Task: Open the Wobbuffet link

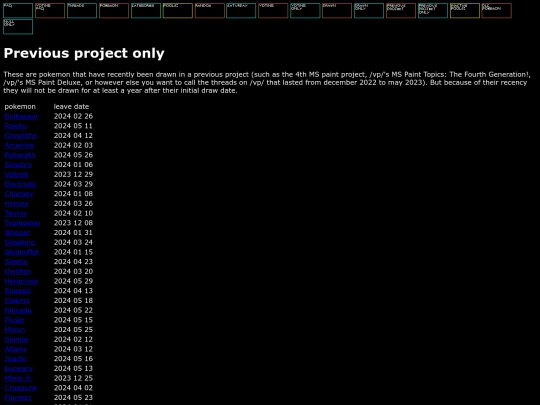Action: tap(22, 252)
